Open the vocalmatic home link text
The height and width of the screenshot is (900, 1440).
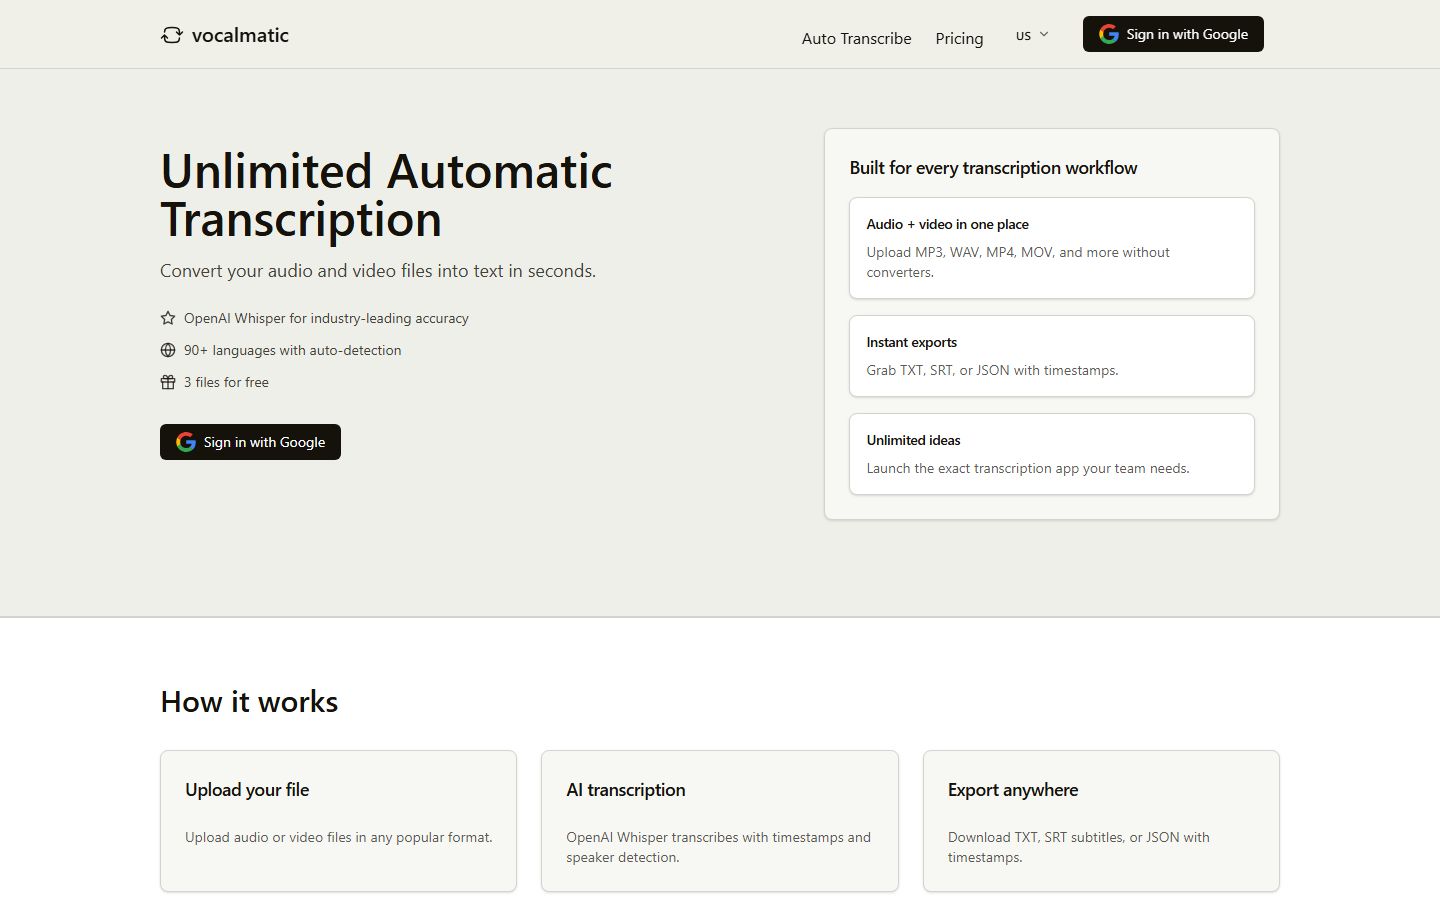click(x=240, y=35)
